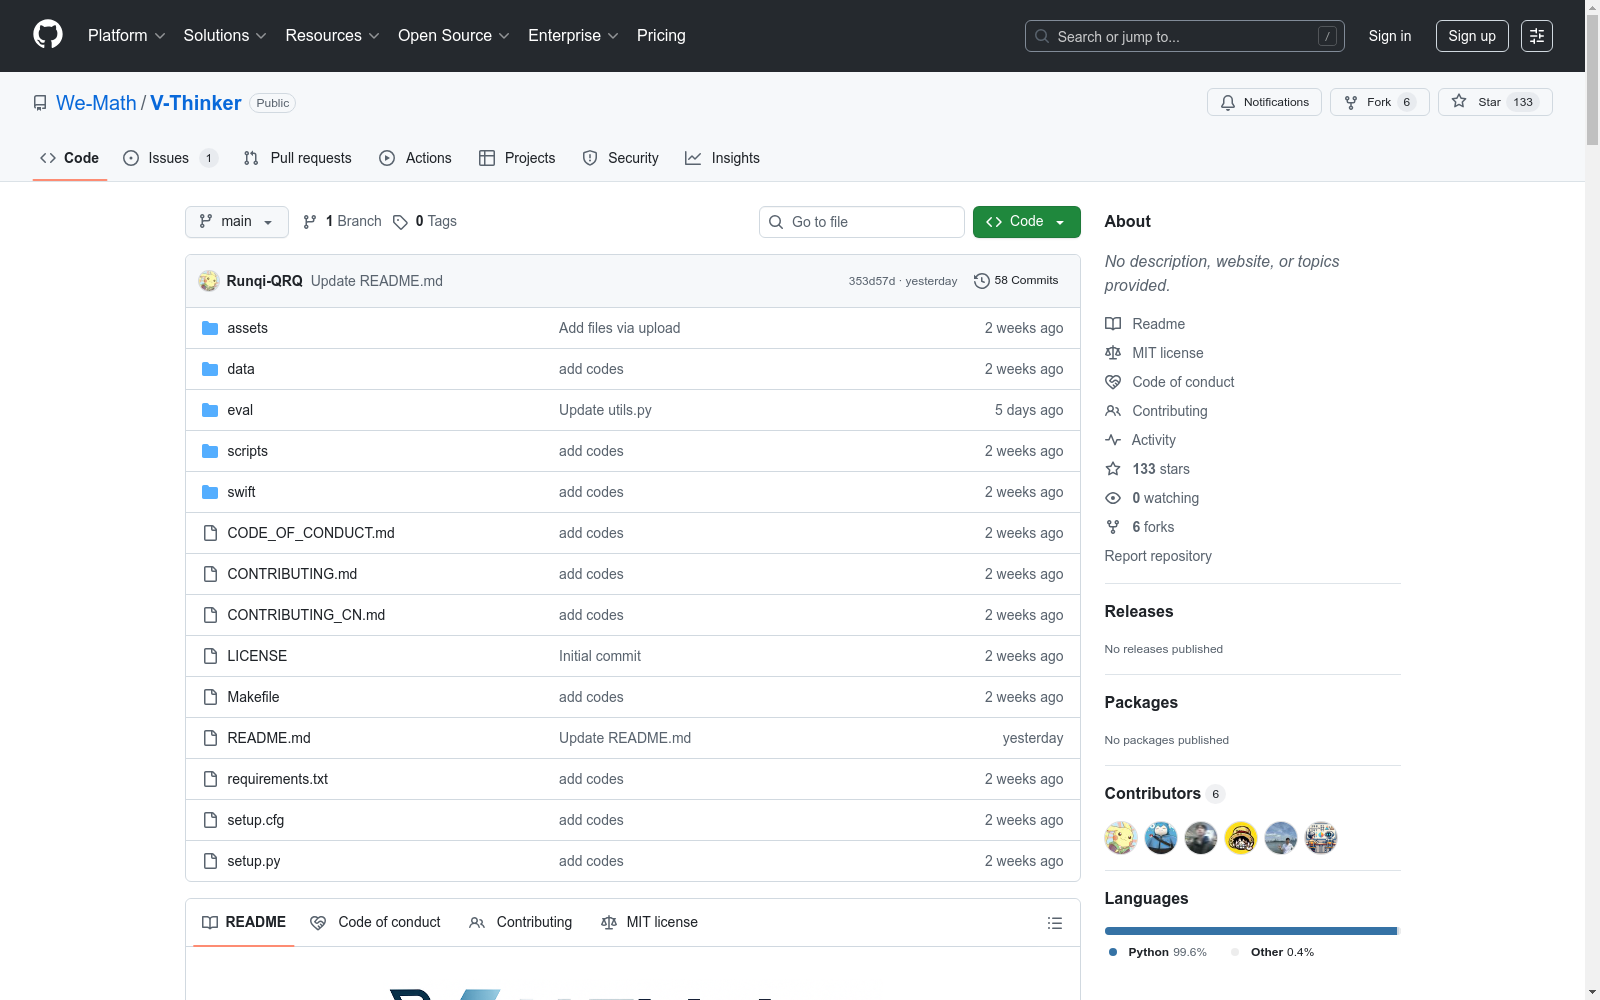
Task: Open the README outline menu icon
Action: [x=1055, y=923]
